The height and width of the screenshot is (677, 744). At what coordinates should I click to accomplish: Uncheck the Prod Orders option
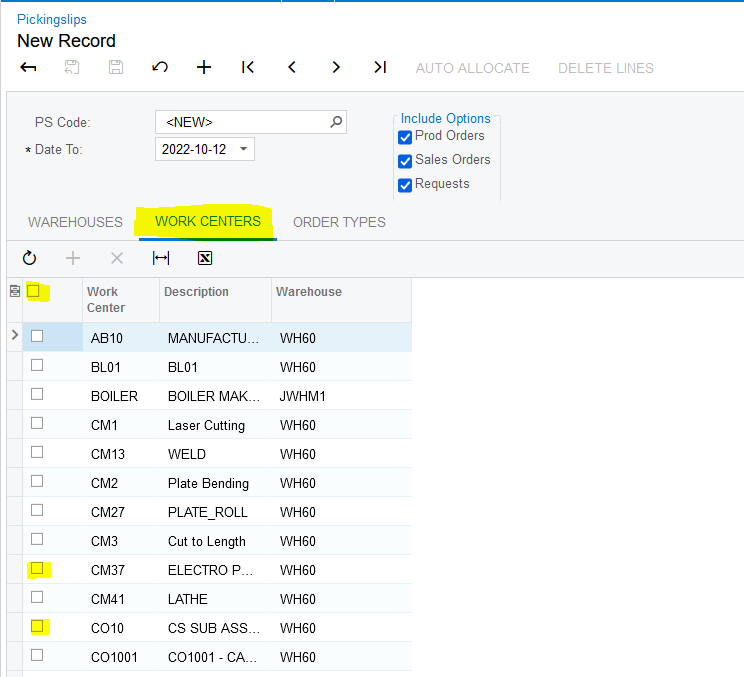coord(405,137)
